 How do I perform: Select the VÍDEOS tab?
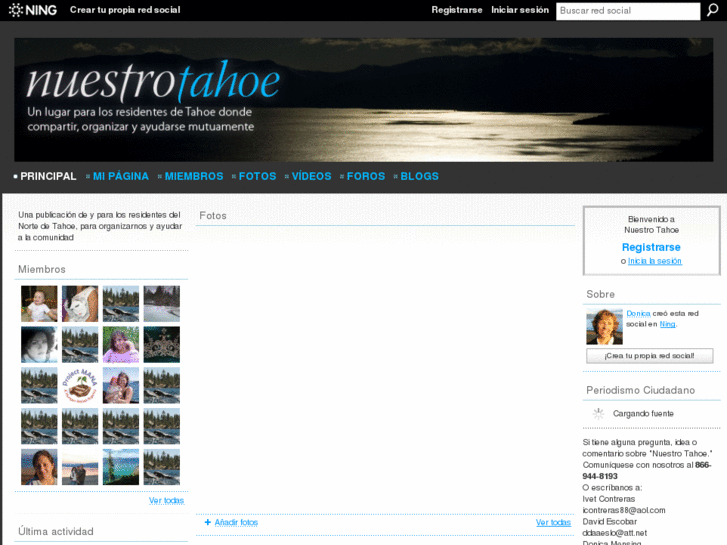[x=311, y=176]
